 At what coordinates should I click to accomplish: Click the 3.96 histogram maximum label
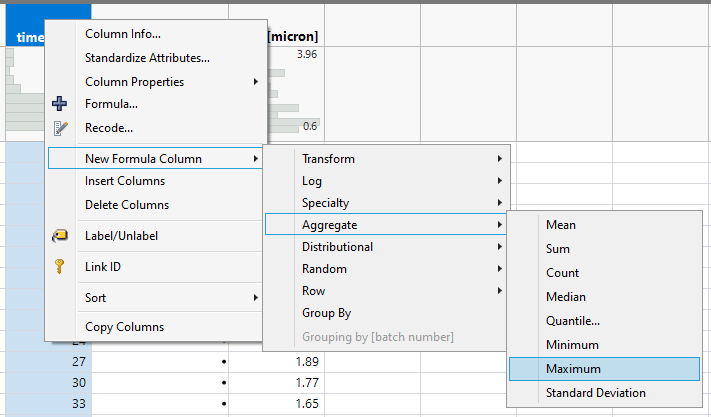307,54
